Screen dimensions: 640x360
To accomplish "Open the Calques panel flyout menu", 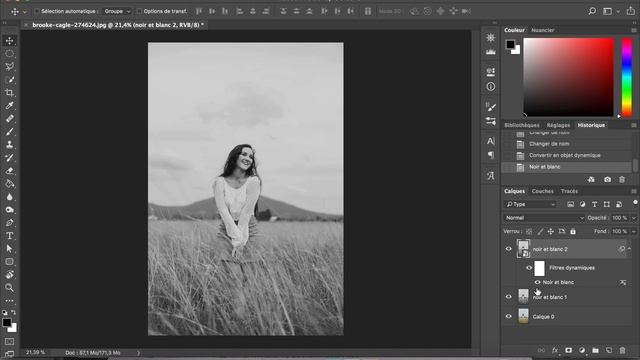I will 633,191.
